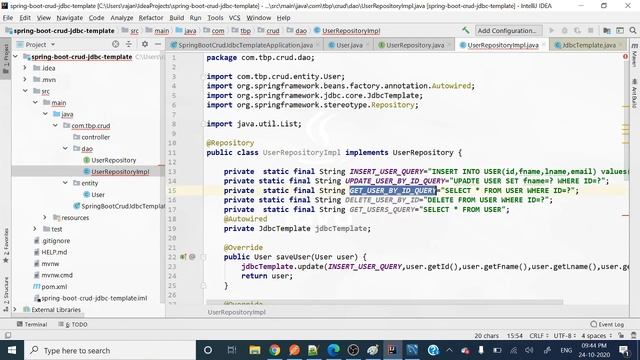Click Windows Start button
Viewport: 640px width, 360px height.
tap(11, 350)
